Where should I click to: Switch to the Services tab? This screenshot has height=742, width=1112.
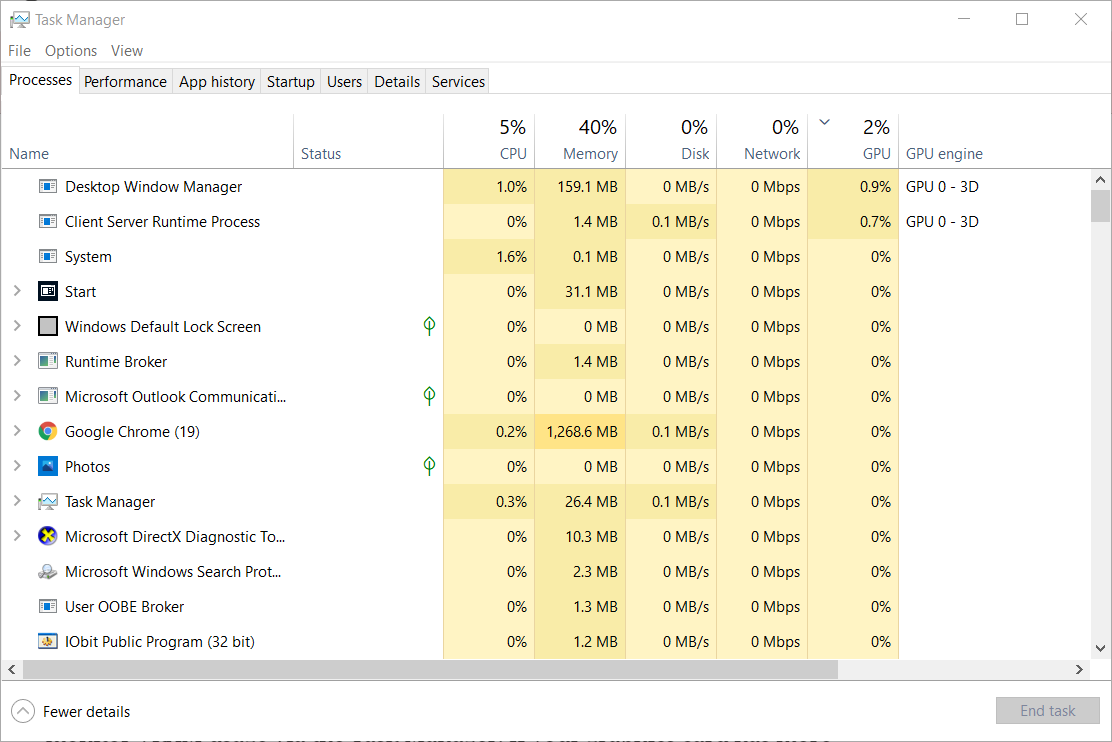(x=459, y=82)
